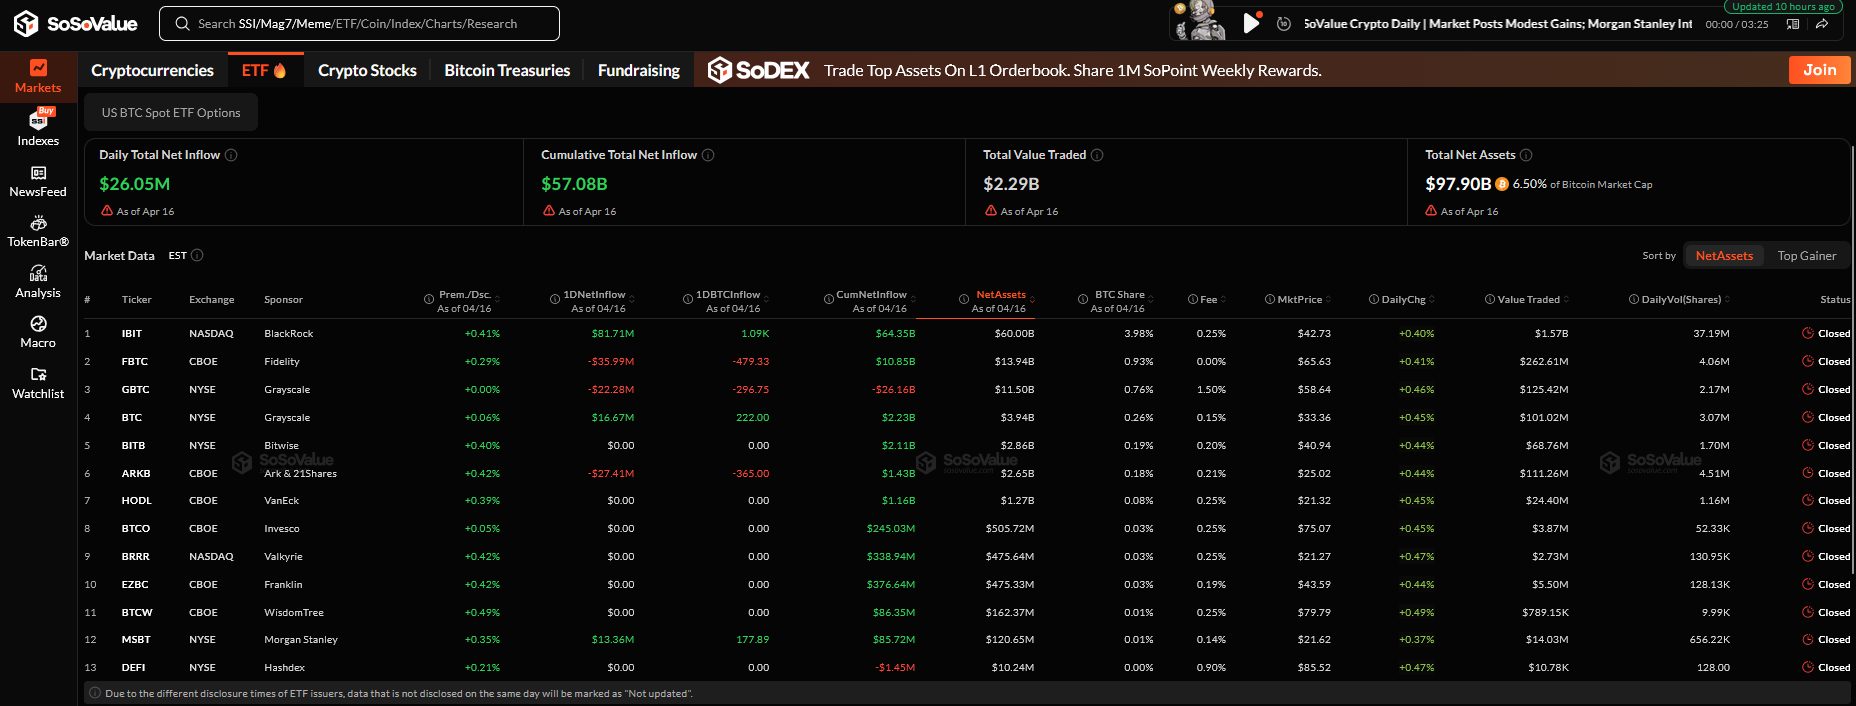
Task: Click sponsor name Valkyrie
Action: pos(283,556)
